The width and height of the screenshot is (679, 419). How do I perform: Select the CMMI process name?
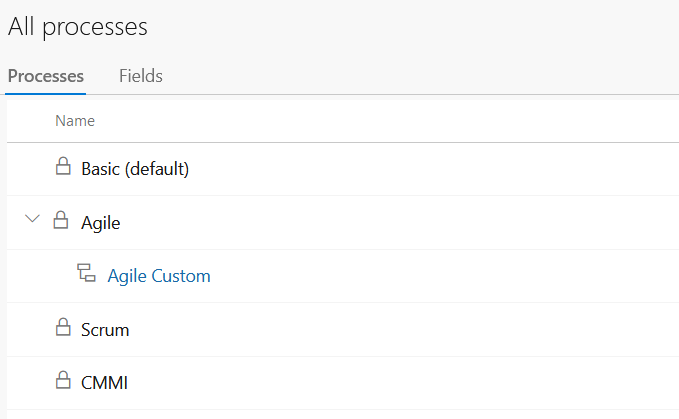[104, 383]
